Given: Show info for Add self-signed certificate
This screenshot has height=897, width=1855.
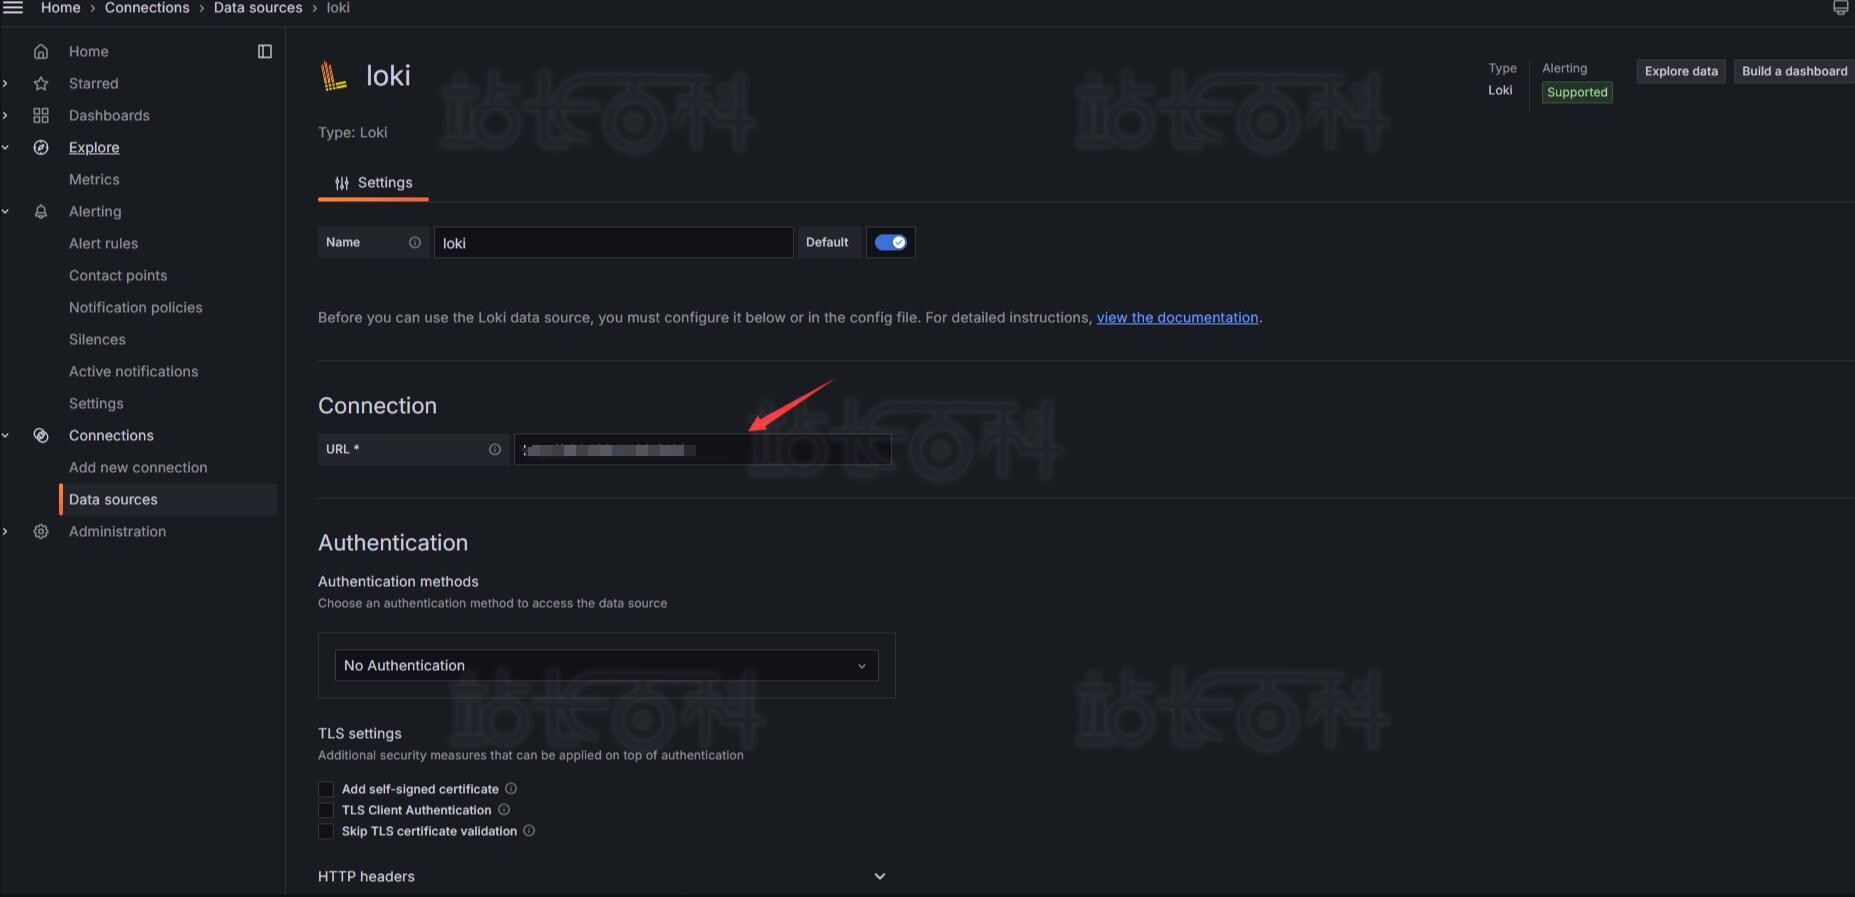Looking at the screenshot, I should coord(511,788).
